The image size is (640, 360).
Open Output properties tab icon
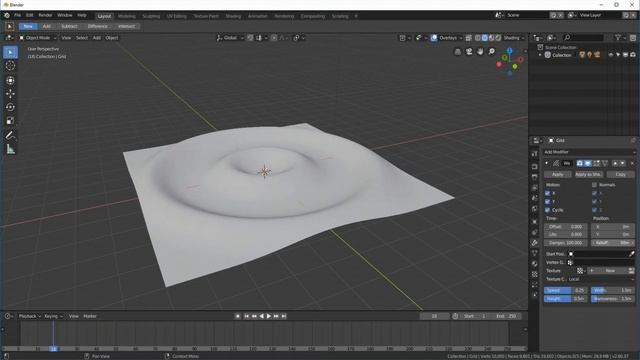coord(535,177)
